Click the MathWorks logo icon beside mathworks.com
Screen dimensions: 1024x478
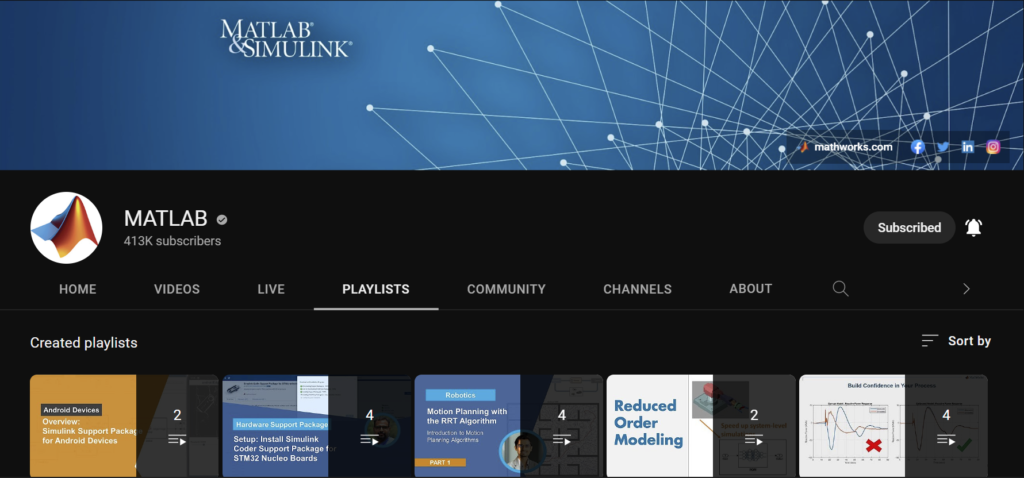[805, 147]
